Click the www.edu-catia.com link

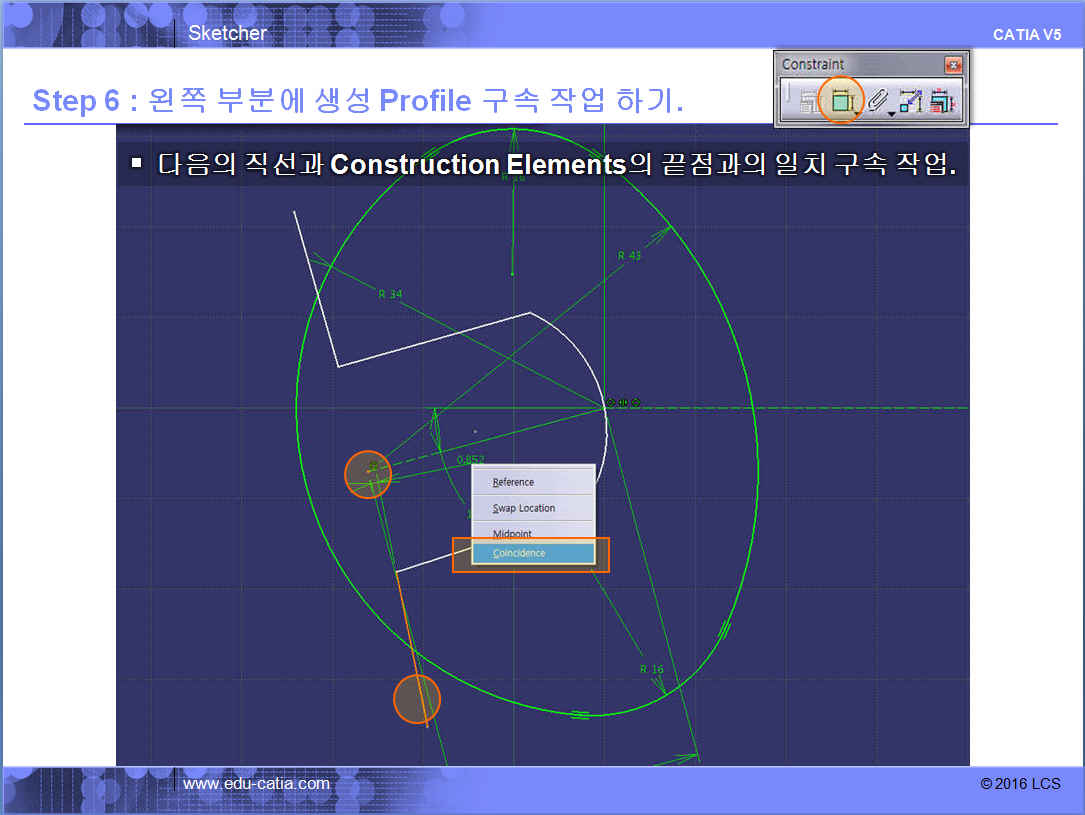pyautogui.click(x=256, y=784)
